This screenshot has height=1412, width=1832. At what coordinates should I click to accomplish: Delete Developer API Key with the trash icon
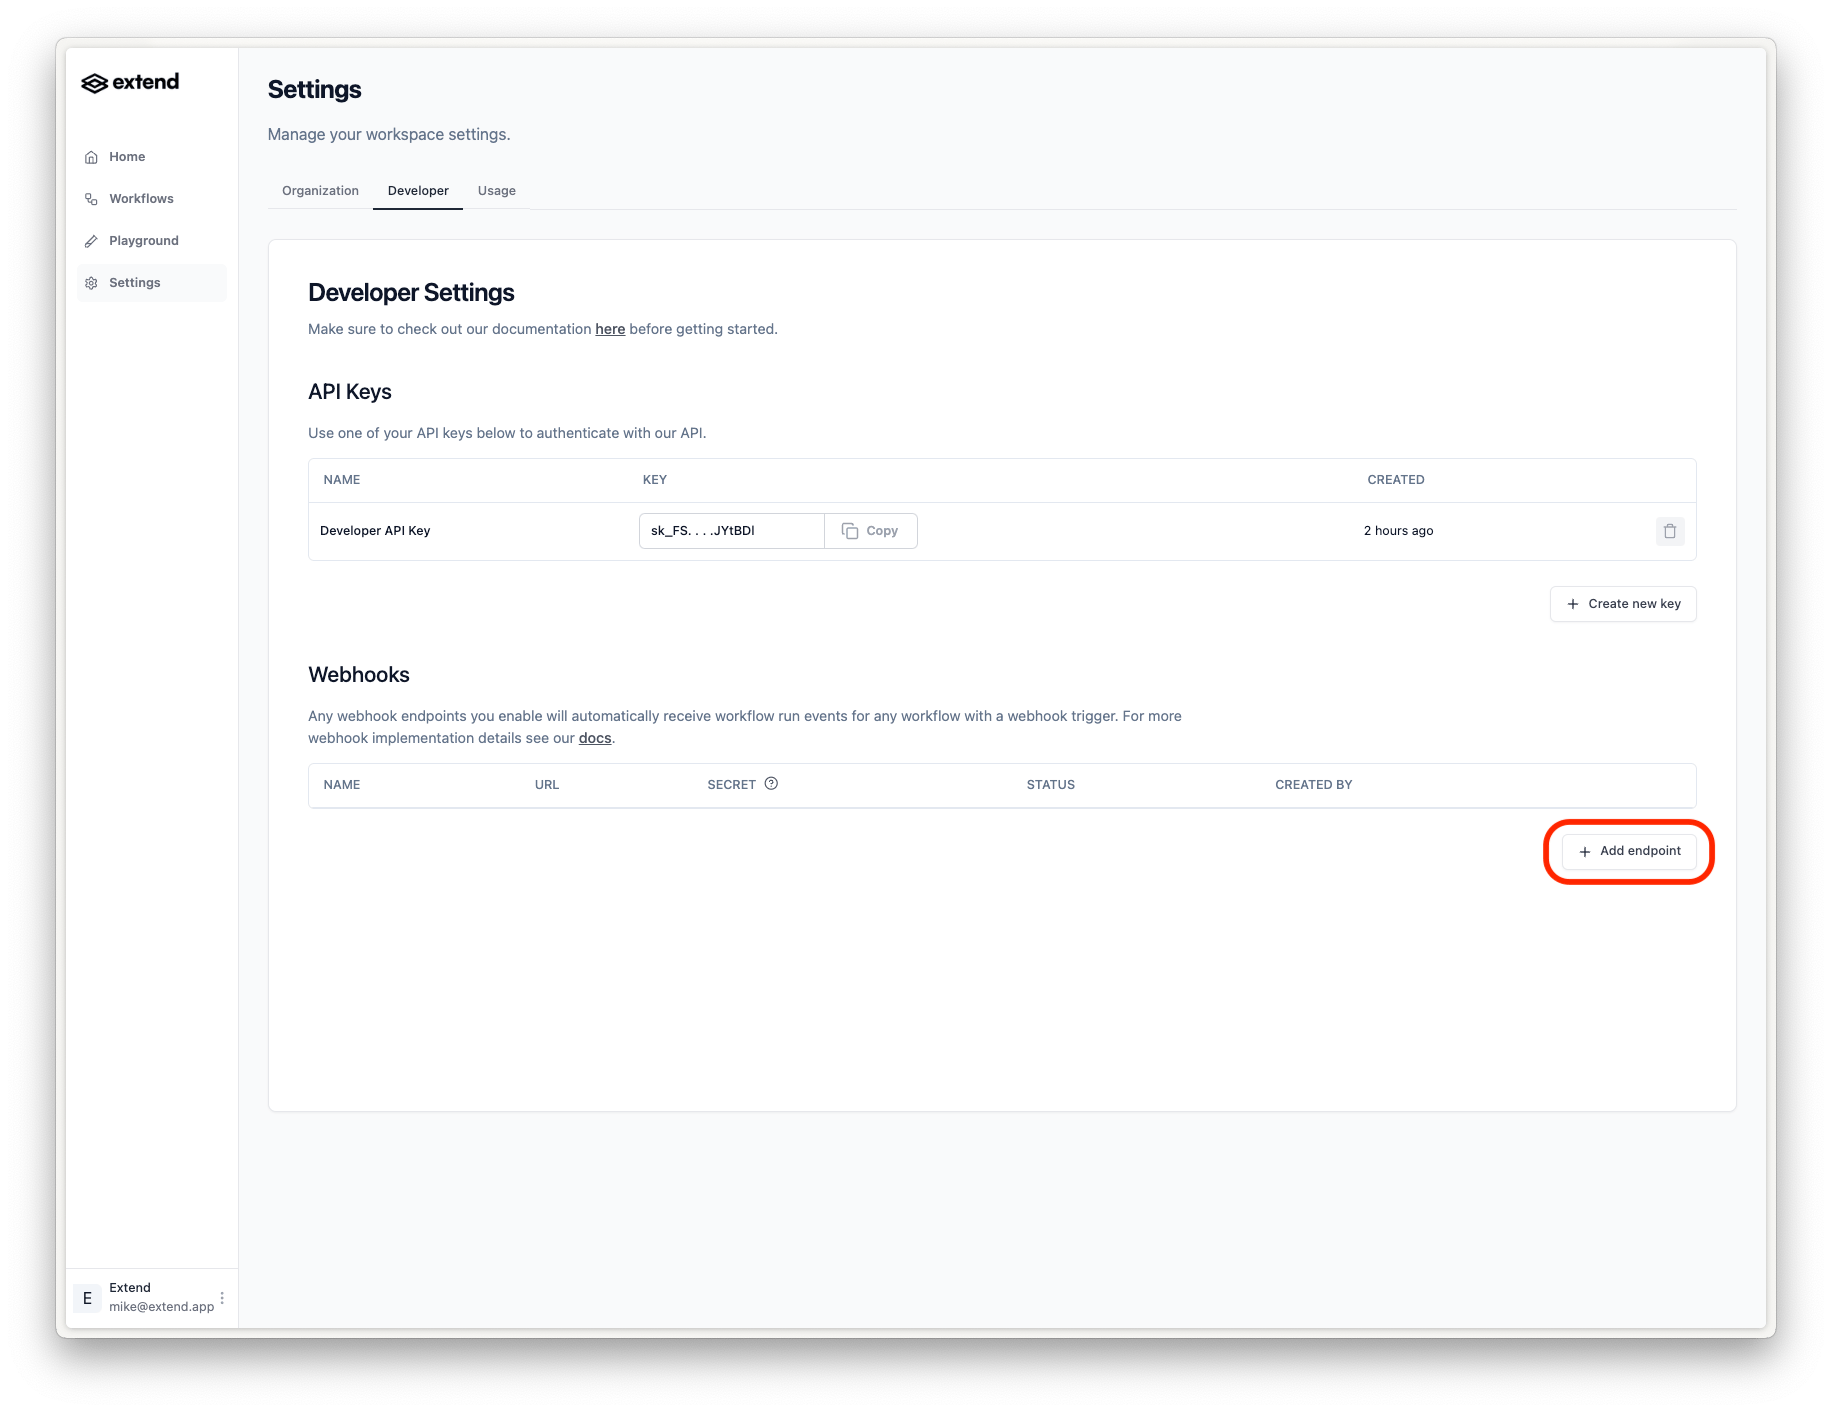pos(1669,531)
